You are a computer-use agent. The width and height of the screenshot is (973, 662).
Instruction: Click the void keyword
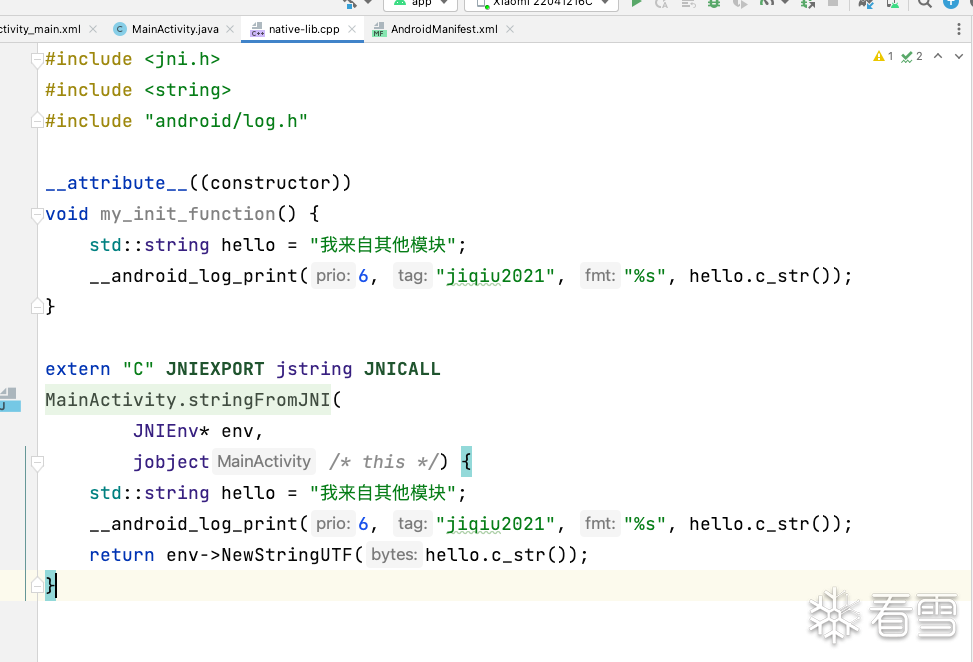pos(67,214)
